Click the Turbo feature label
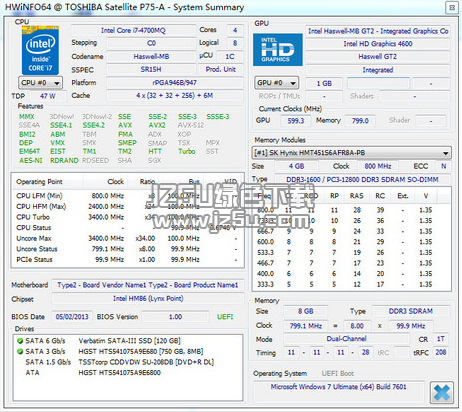462x412 pixels. click(x=187, y=151)
